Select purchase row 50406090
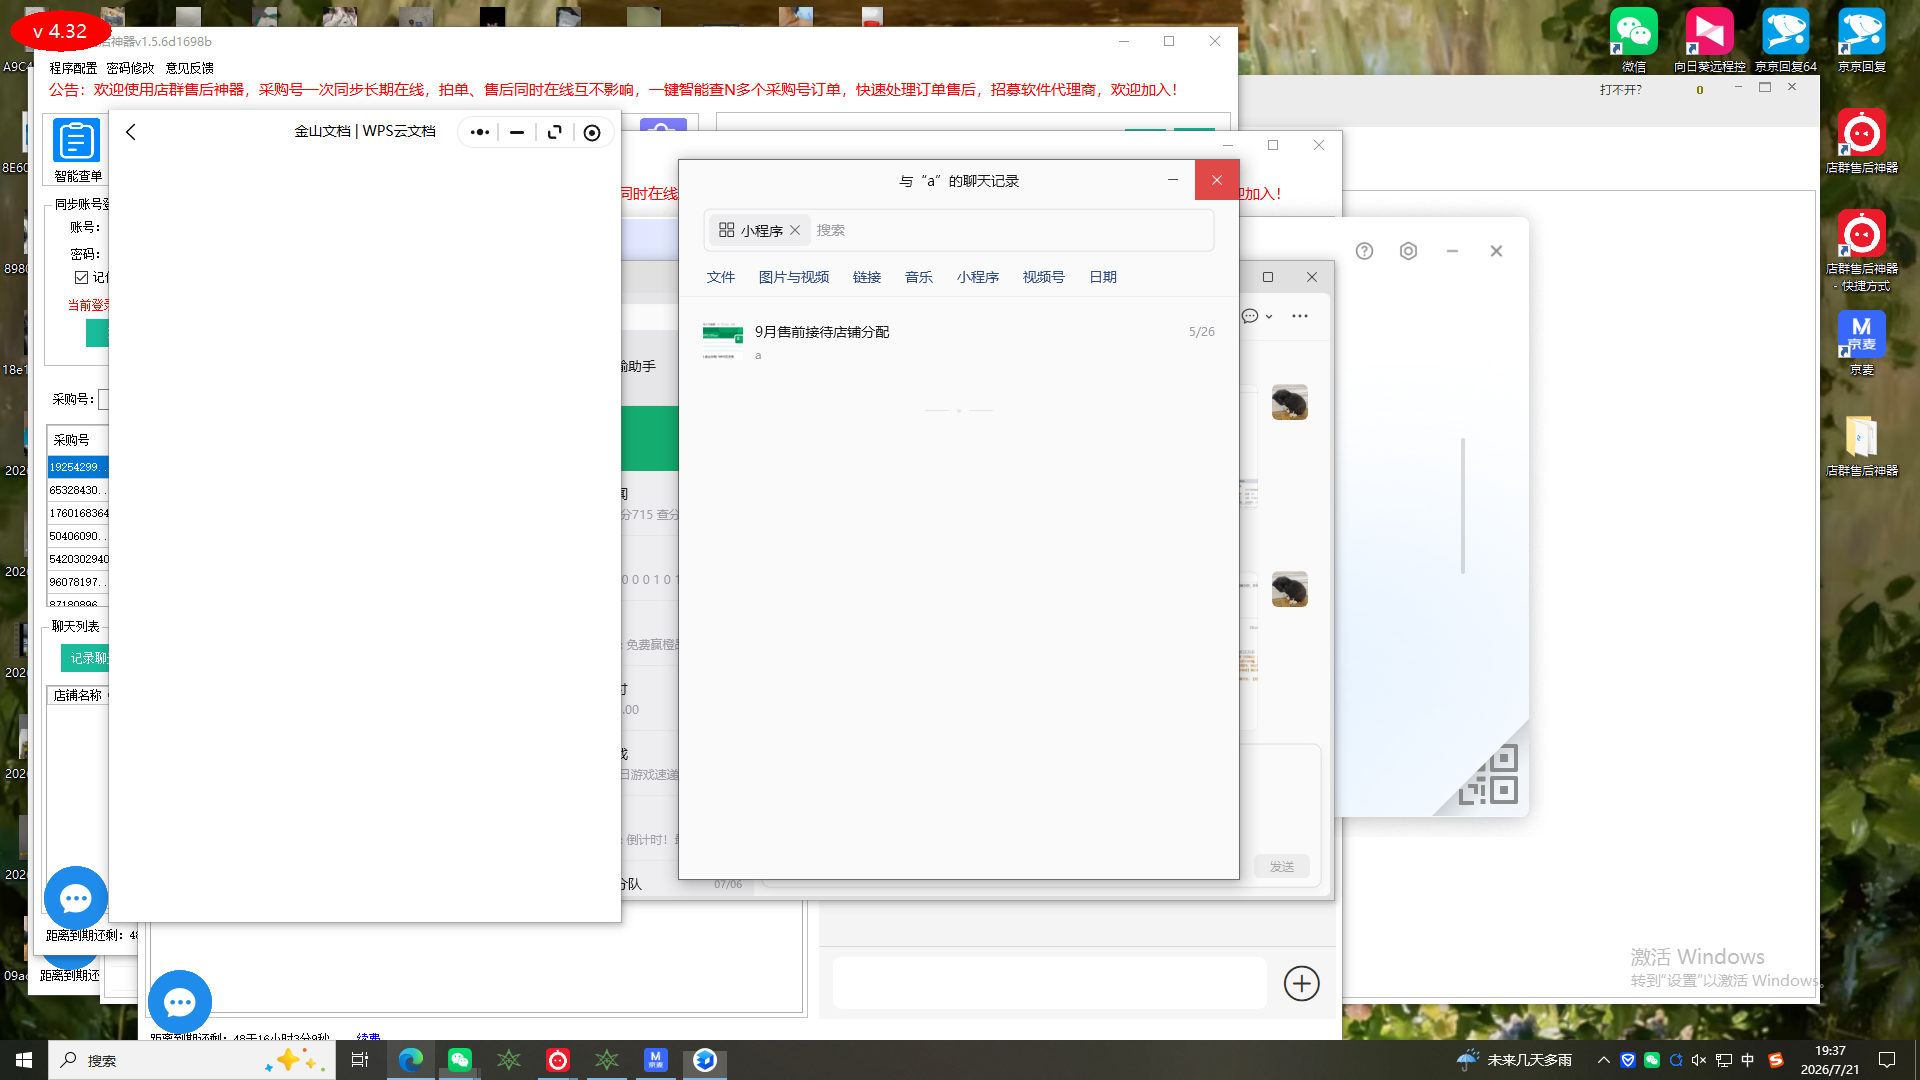Screen dimensions: 1920x1080 [x=78, y=536]
